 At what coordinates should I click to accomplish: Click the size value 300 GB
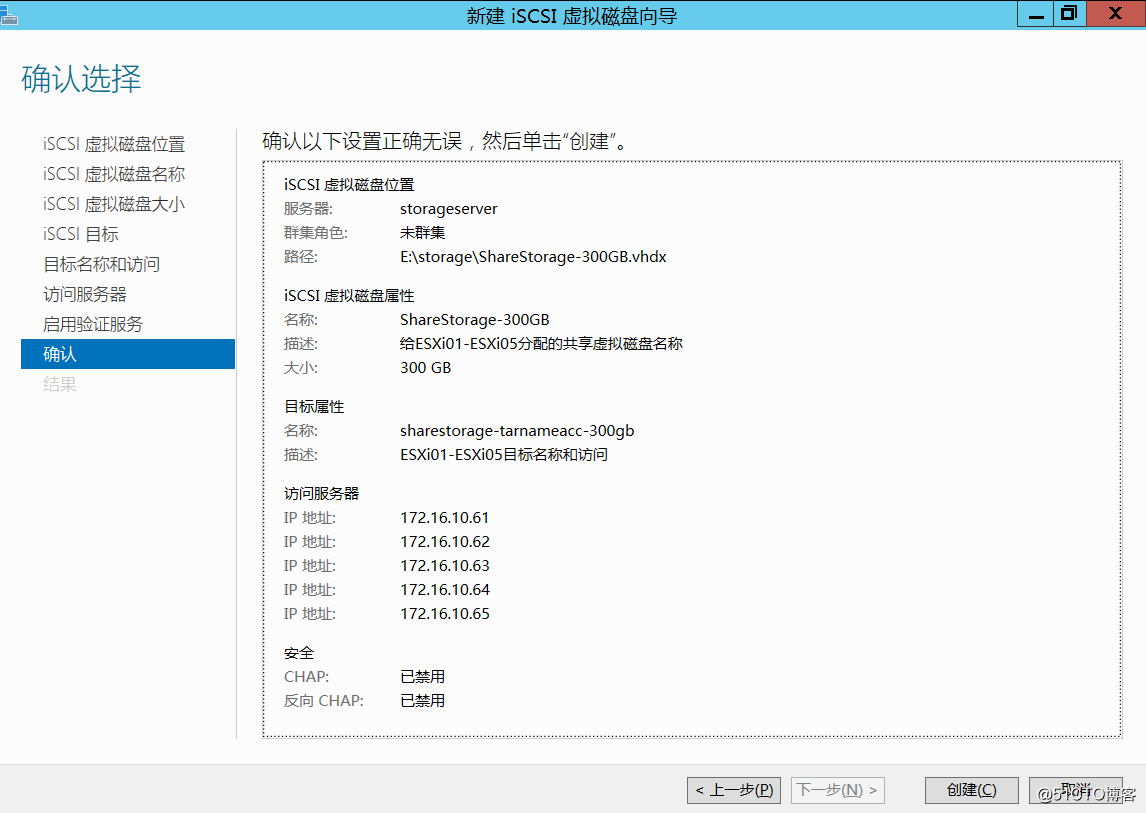click(x=425, y=368)
